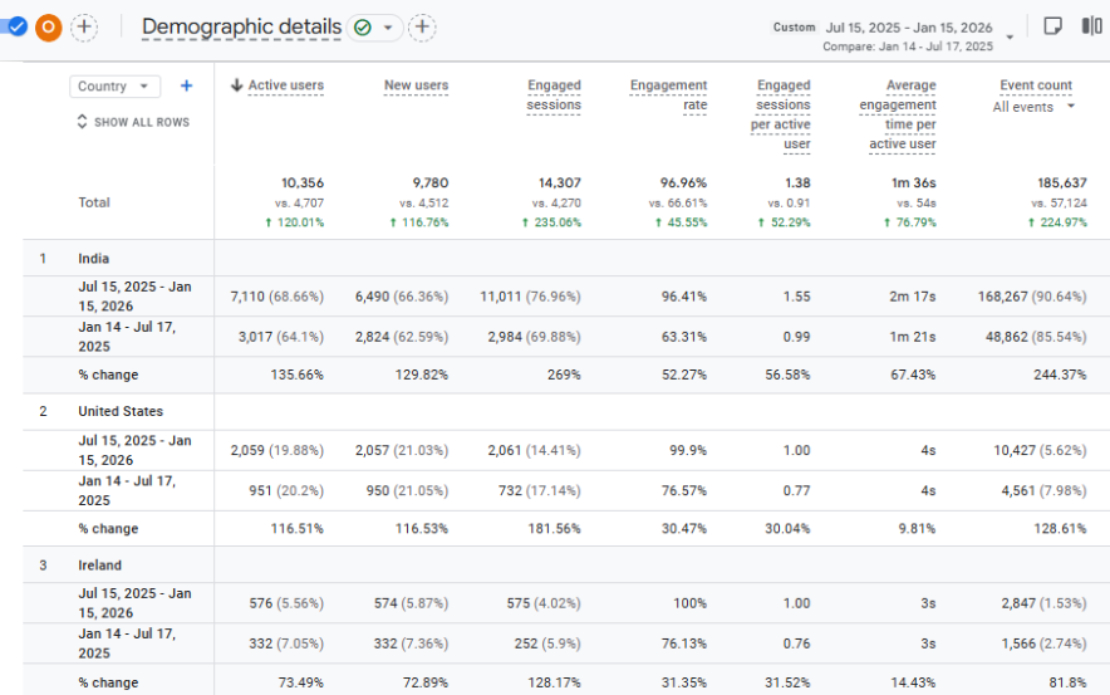Click the plus icon after the report title
Viewport: 1110px width, 695px height.
click(x=422, y=28)
